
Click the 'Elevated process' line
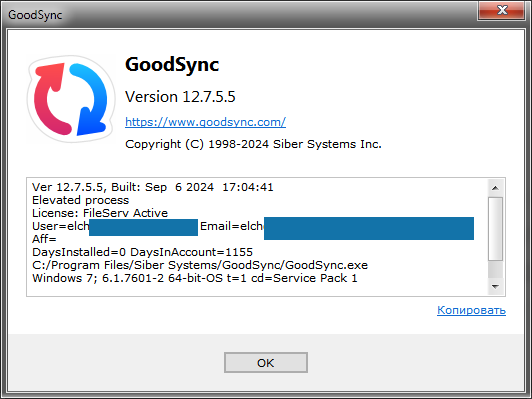pyautogui.click(x=80, y=200)
